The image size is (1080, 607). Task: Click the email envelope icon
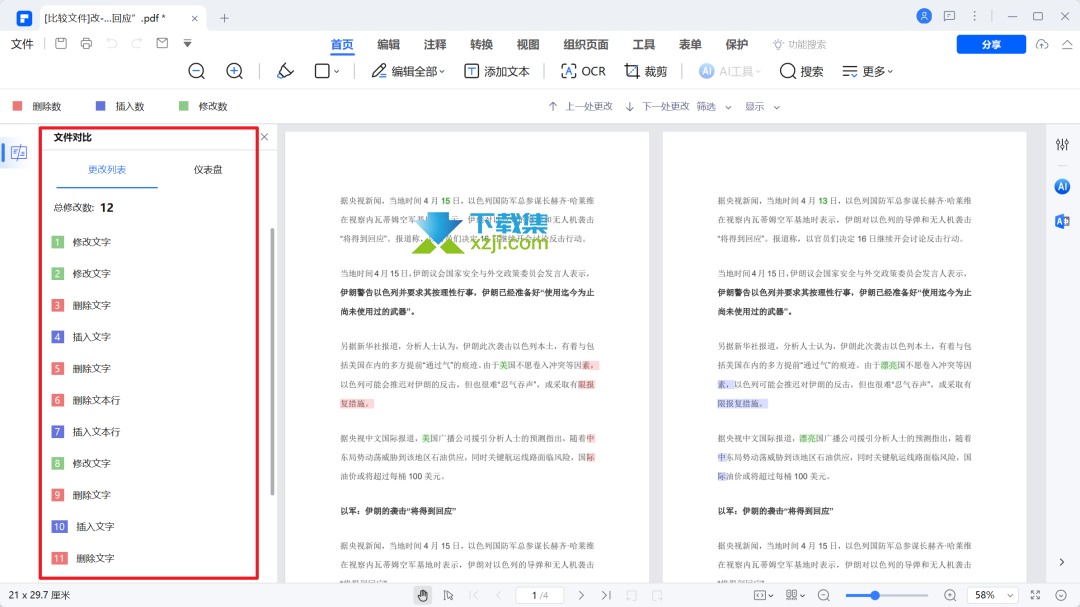coord(162,43)
